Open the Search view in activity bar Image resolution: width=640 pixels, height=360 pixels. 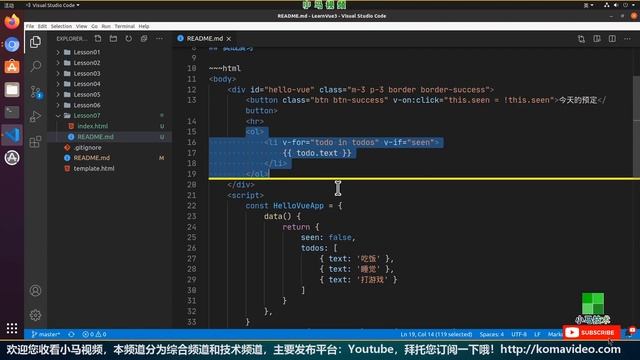tap(36, 66)
